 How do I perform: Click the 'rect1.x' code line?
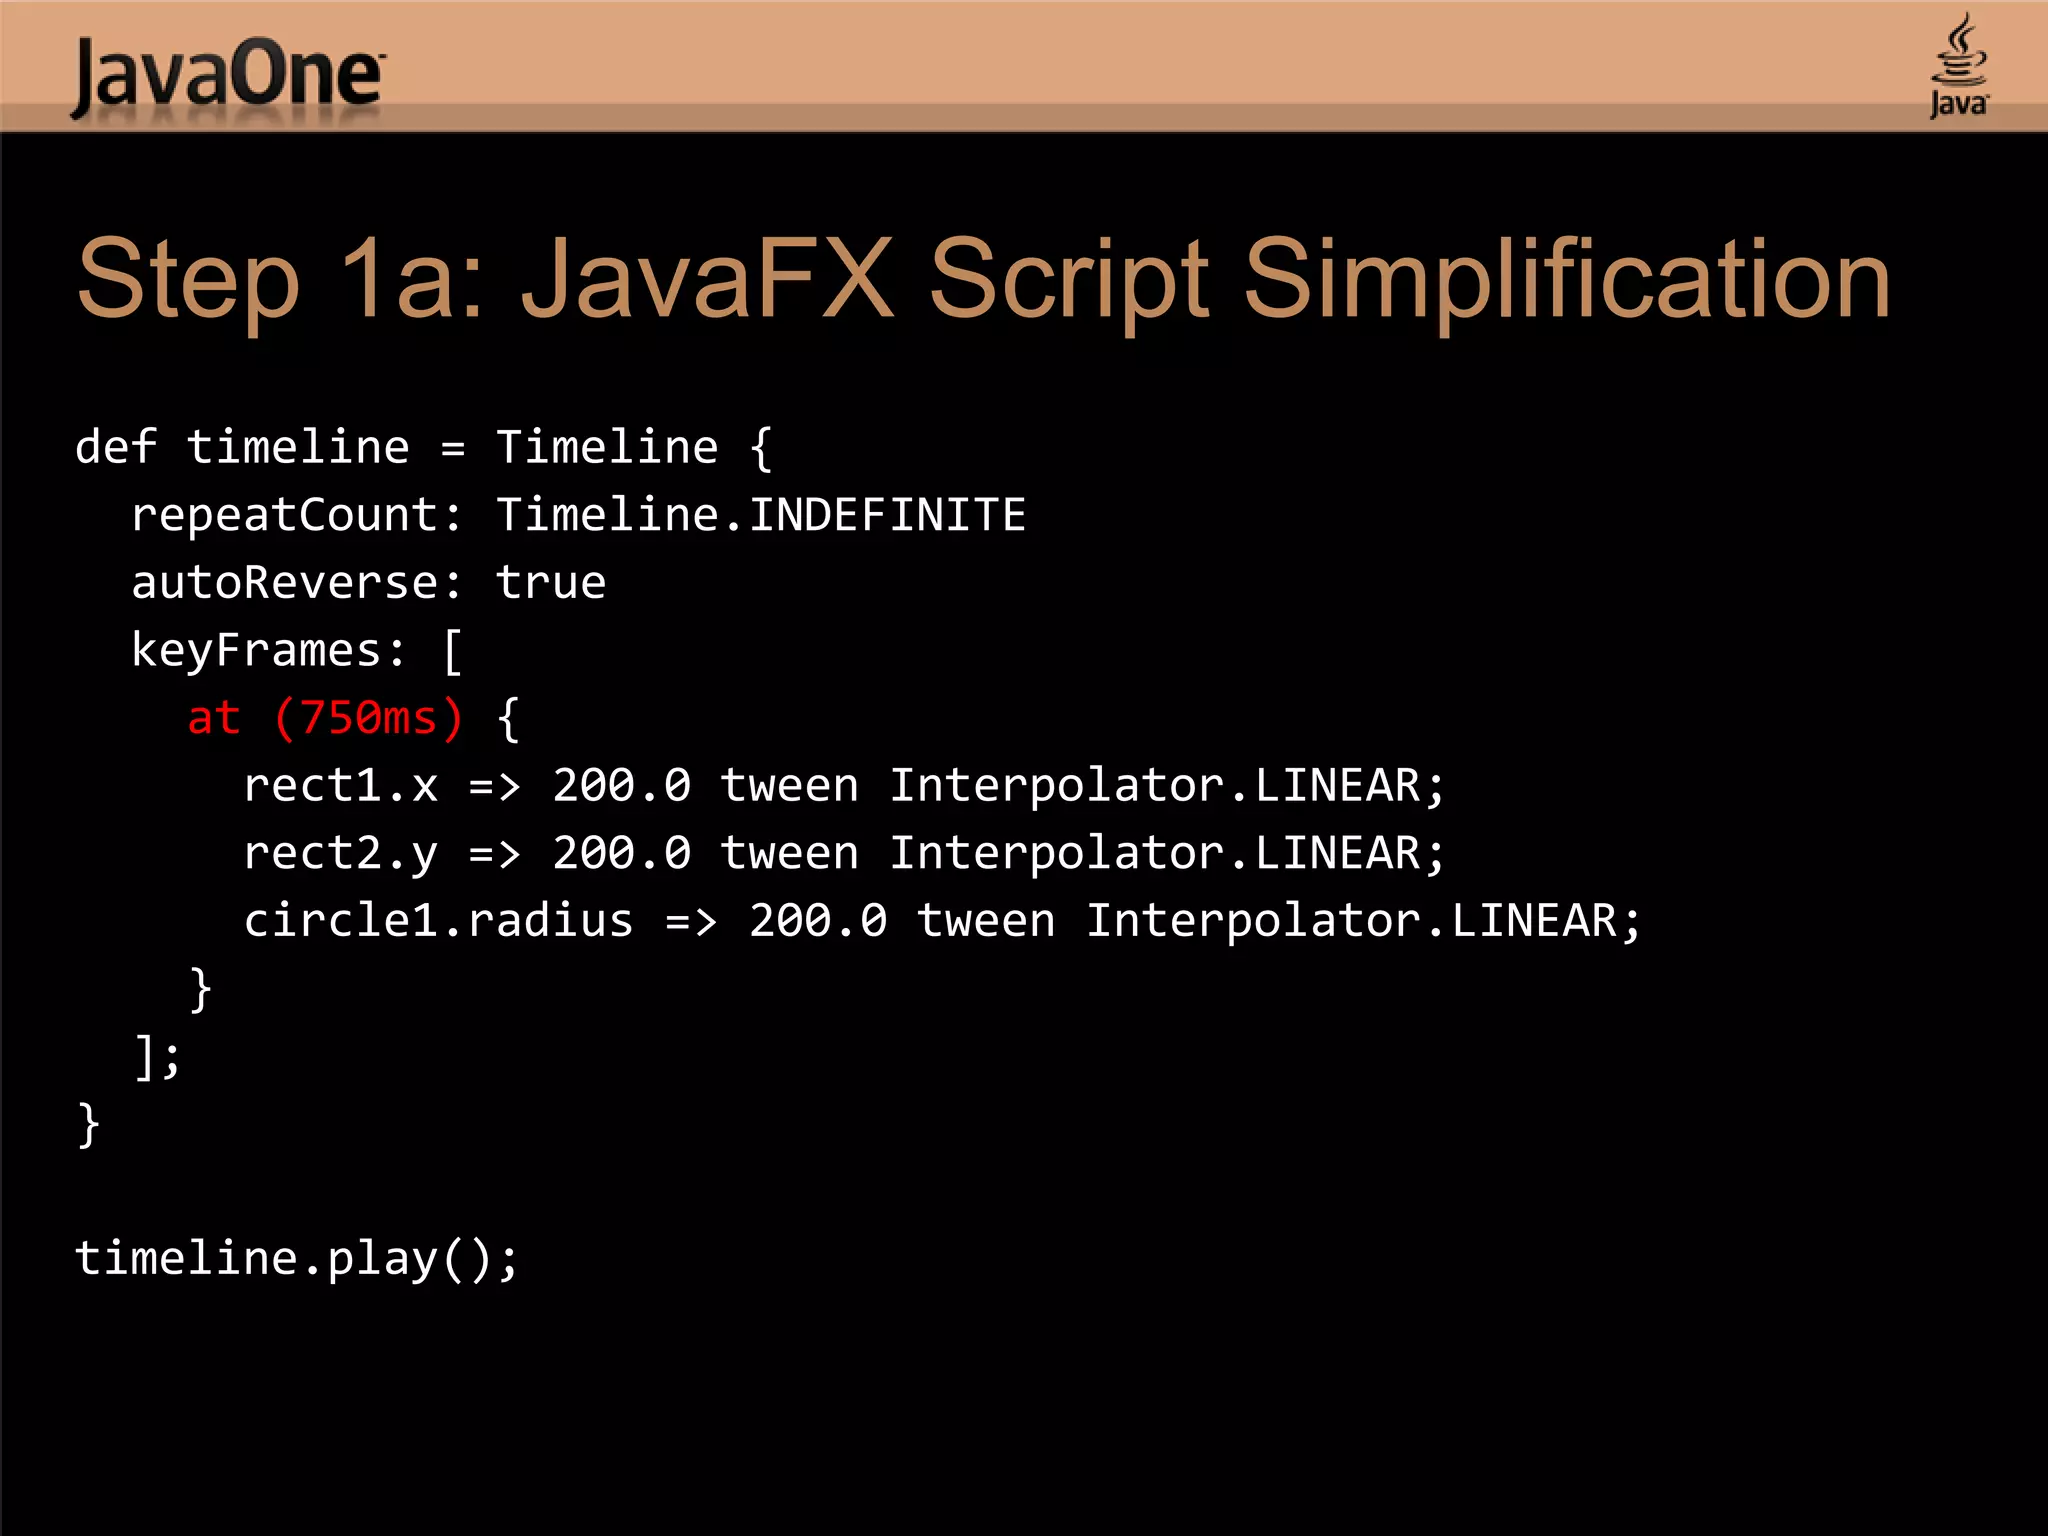[x=843, y=786]
